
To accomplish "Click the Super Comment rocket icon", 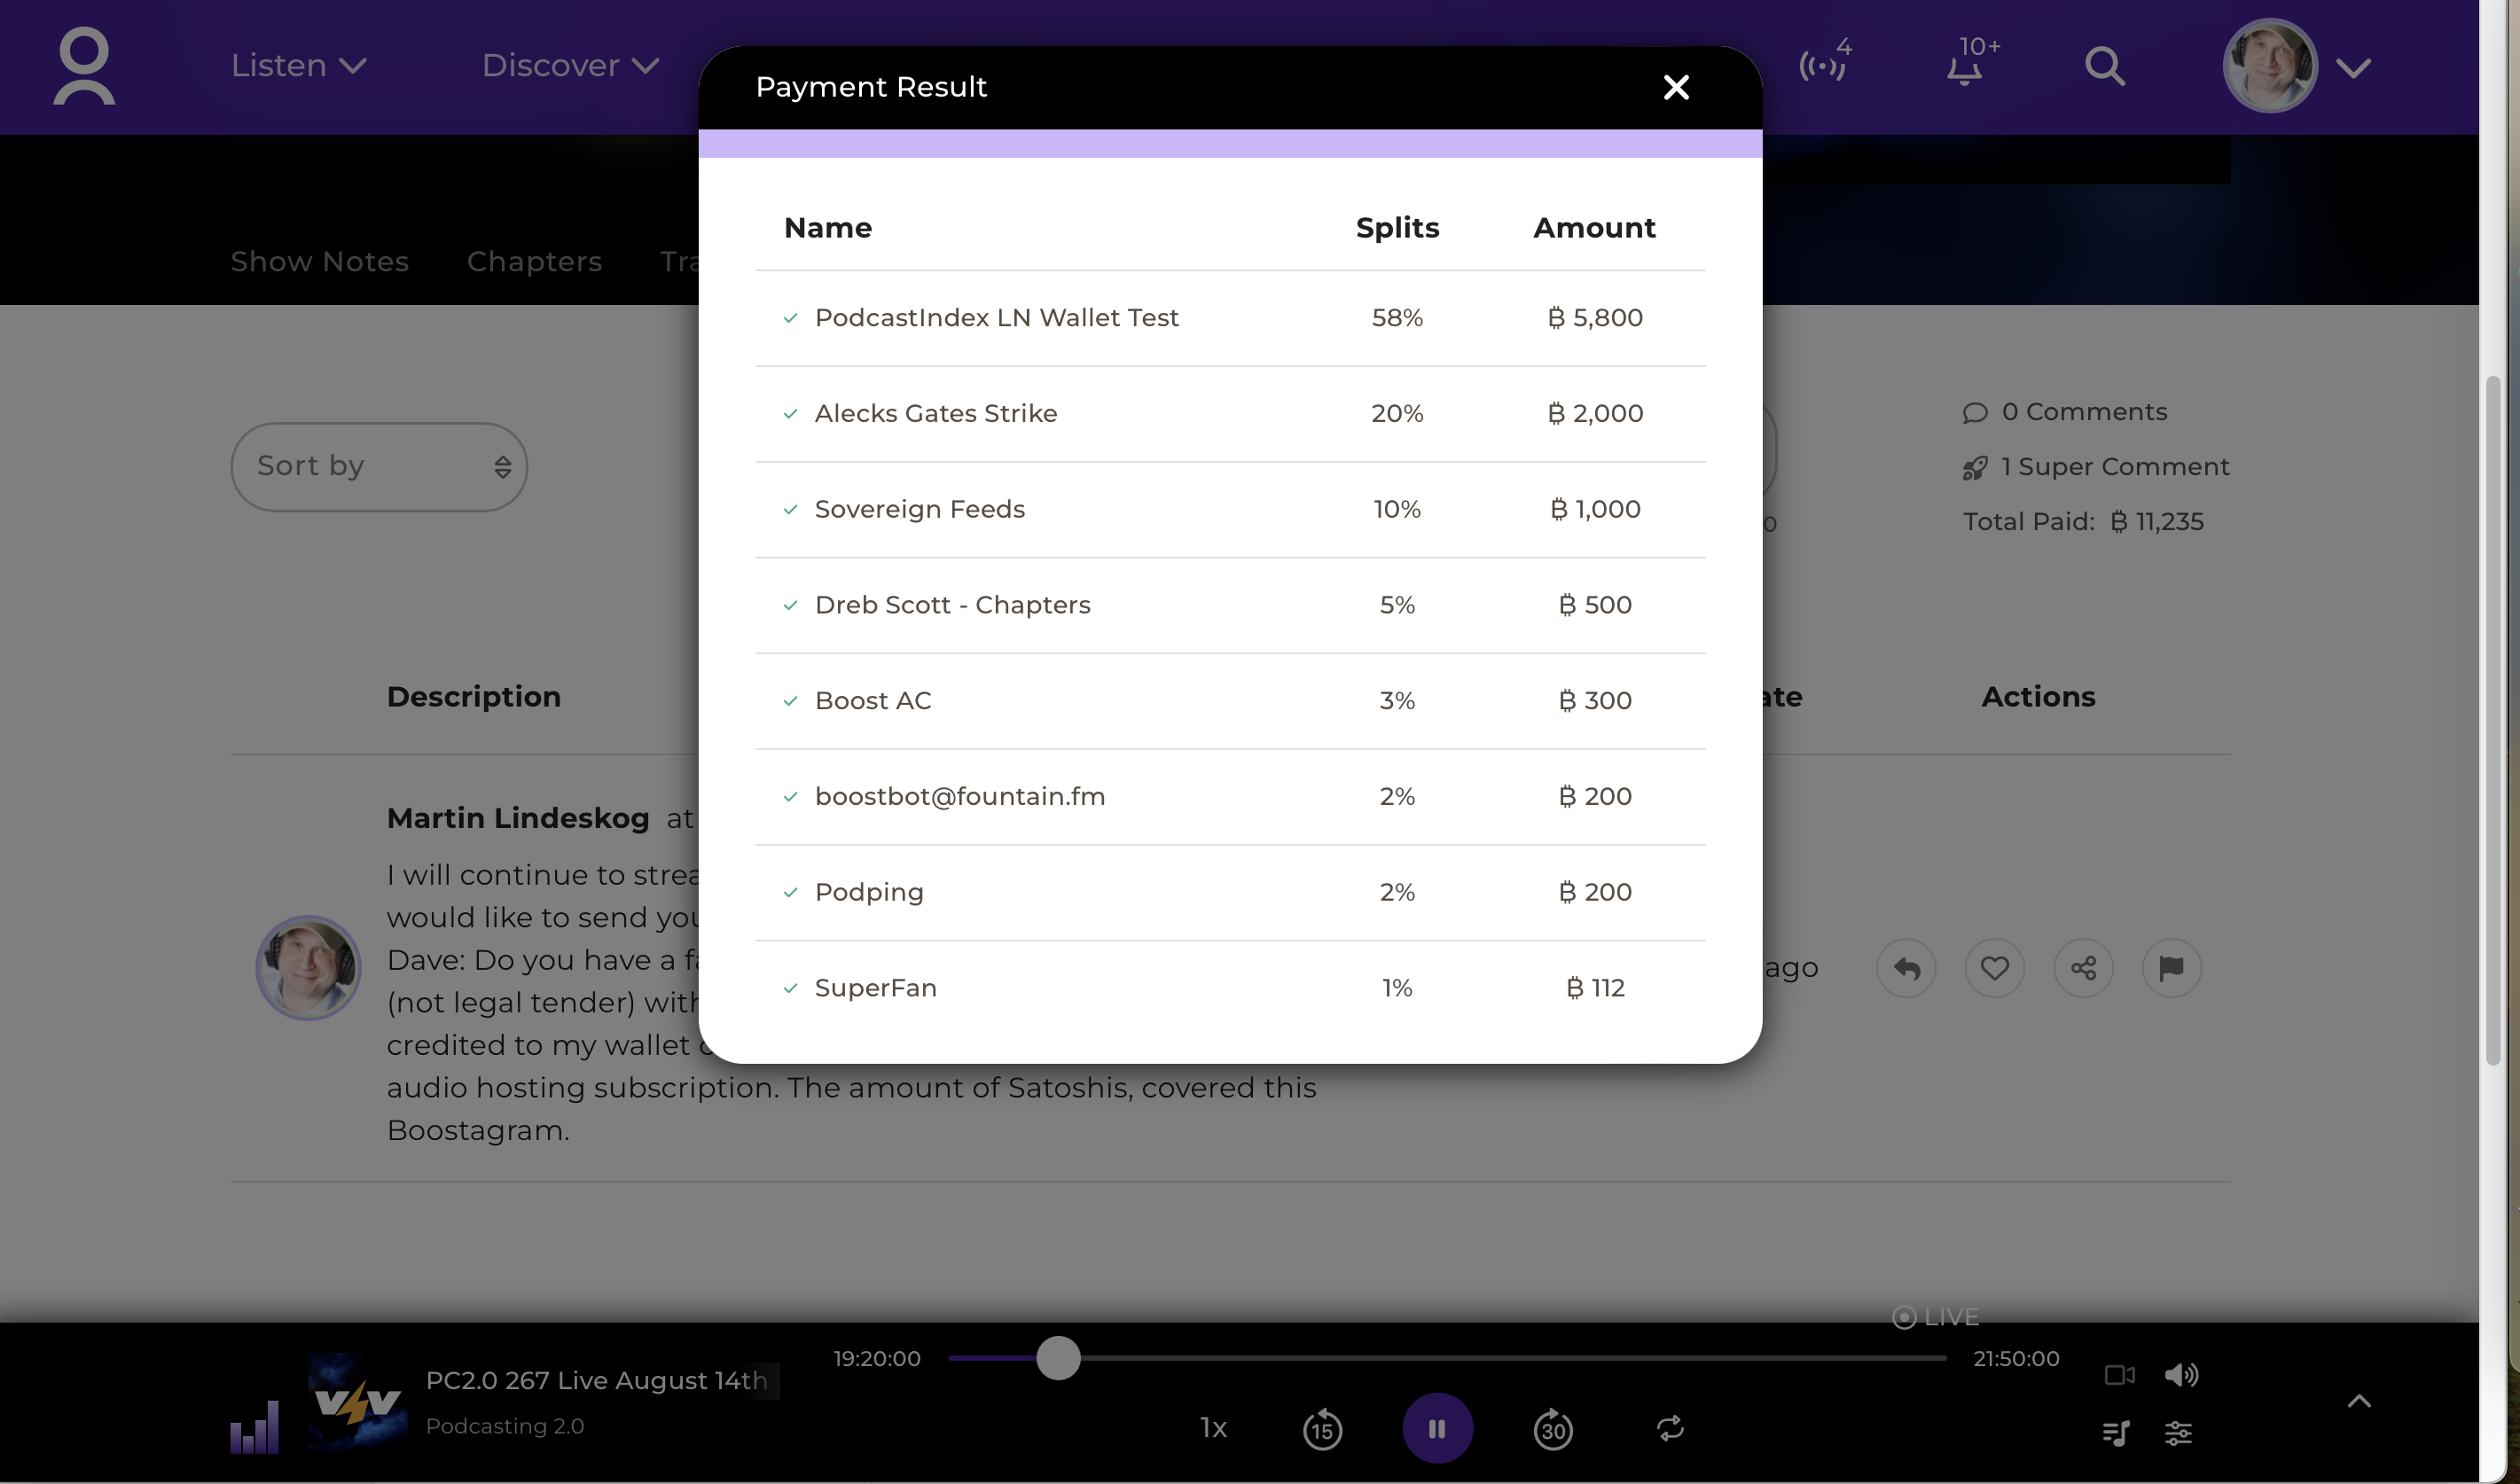I will click(x=1974, y=468).
